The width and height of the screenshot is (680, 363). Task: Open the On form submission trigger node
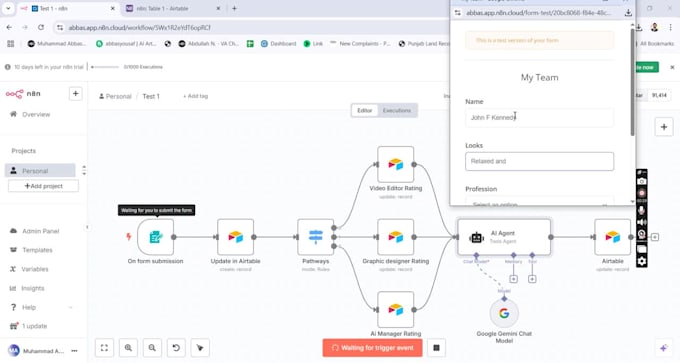(155, 237)
